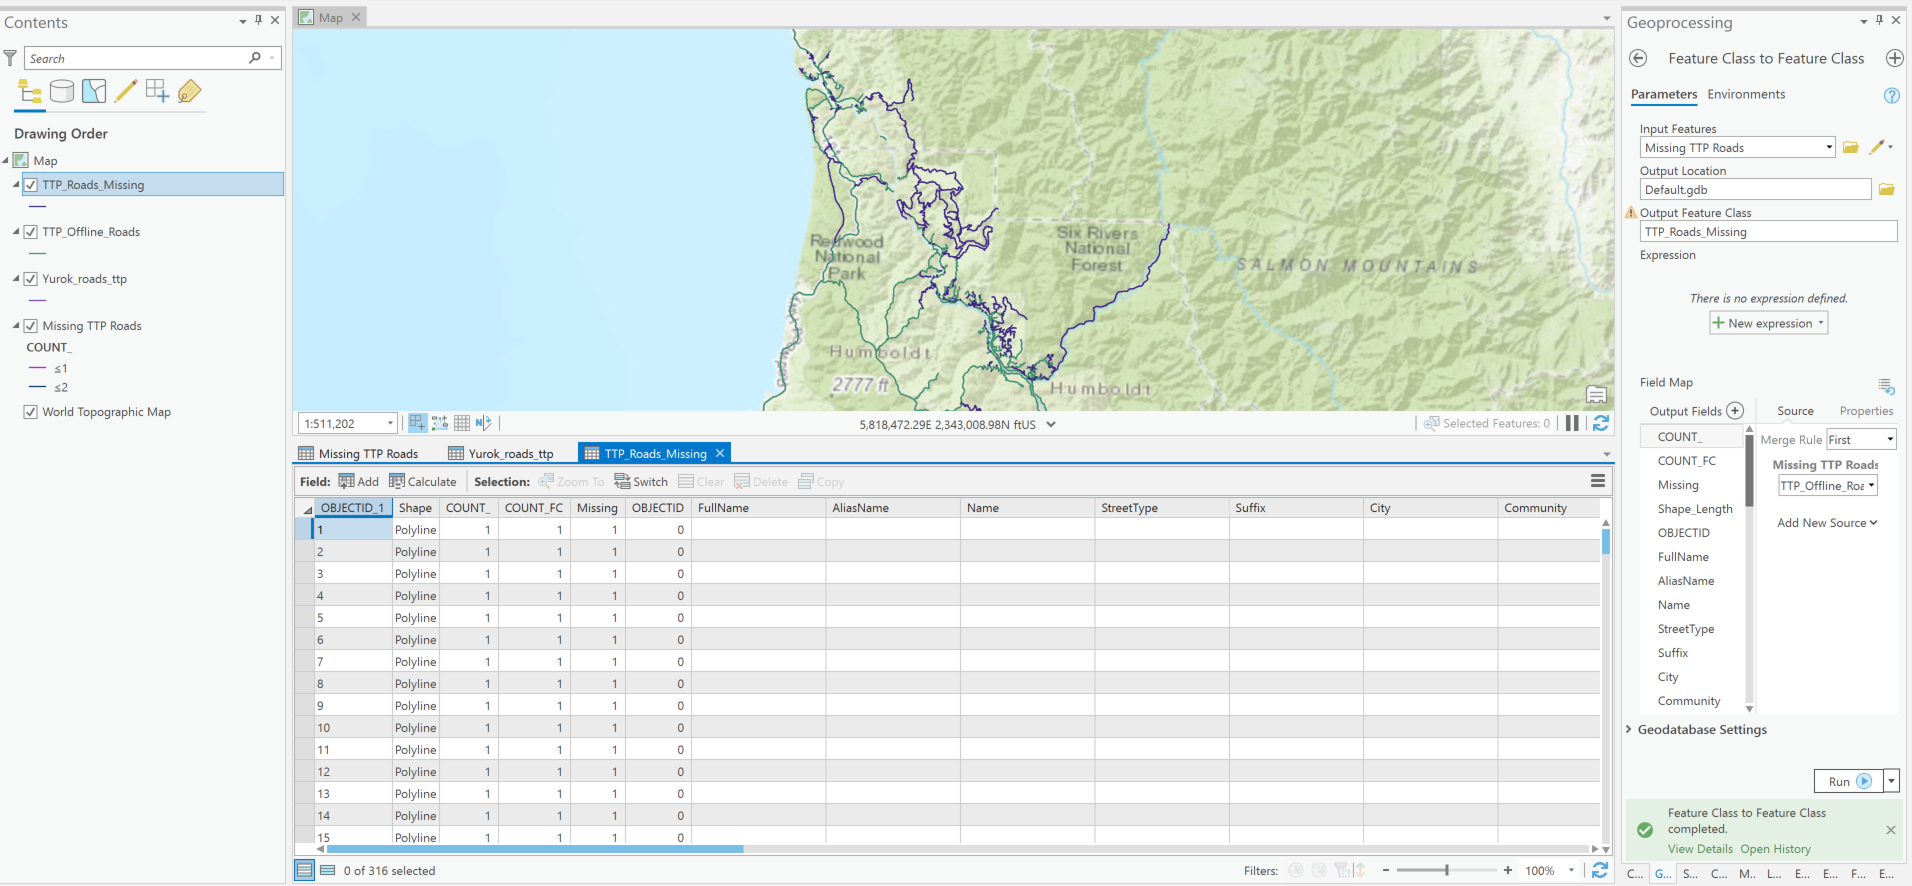Switch Contents to List By Editing view
Viewport: 1912px width, 886px height.
tap(126, 92)
